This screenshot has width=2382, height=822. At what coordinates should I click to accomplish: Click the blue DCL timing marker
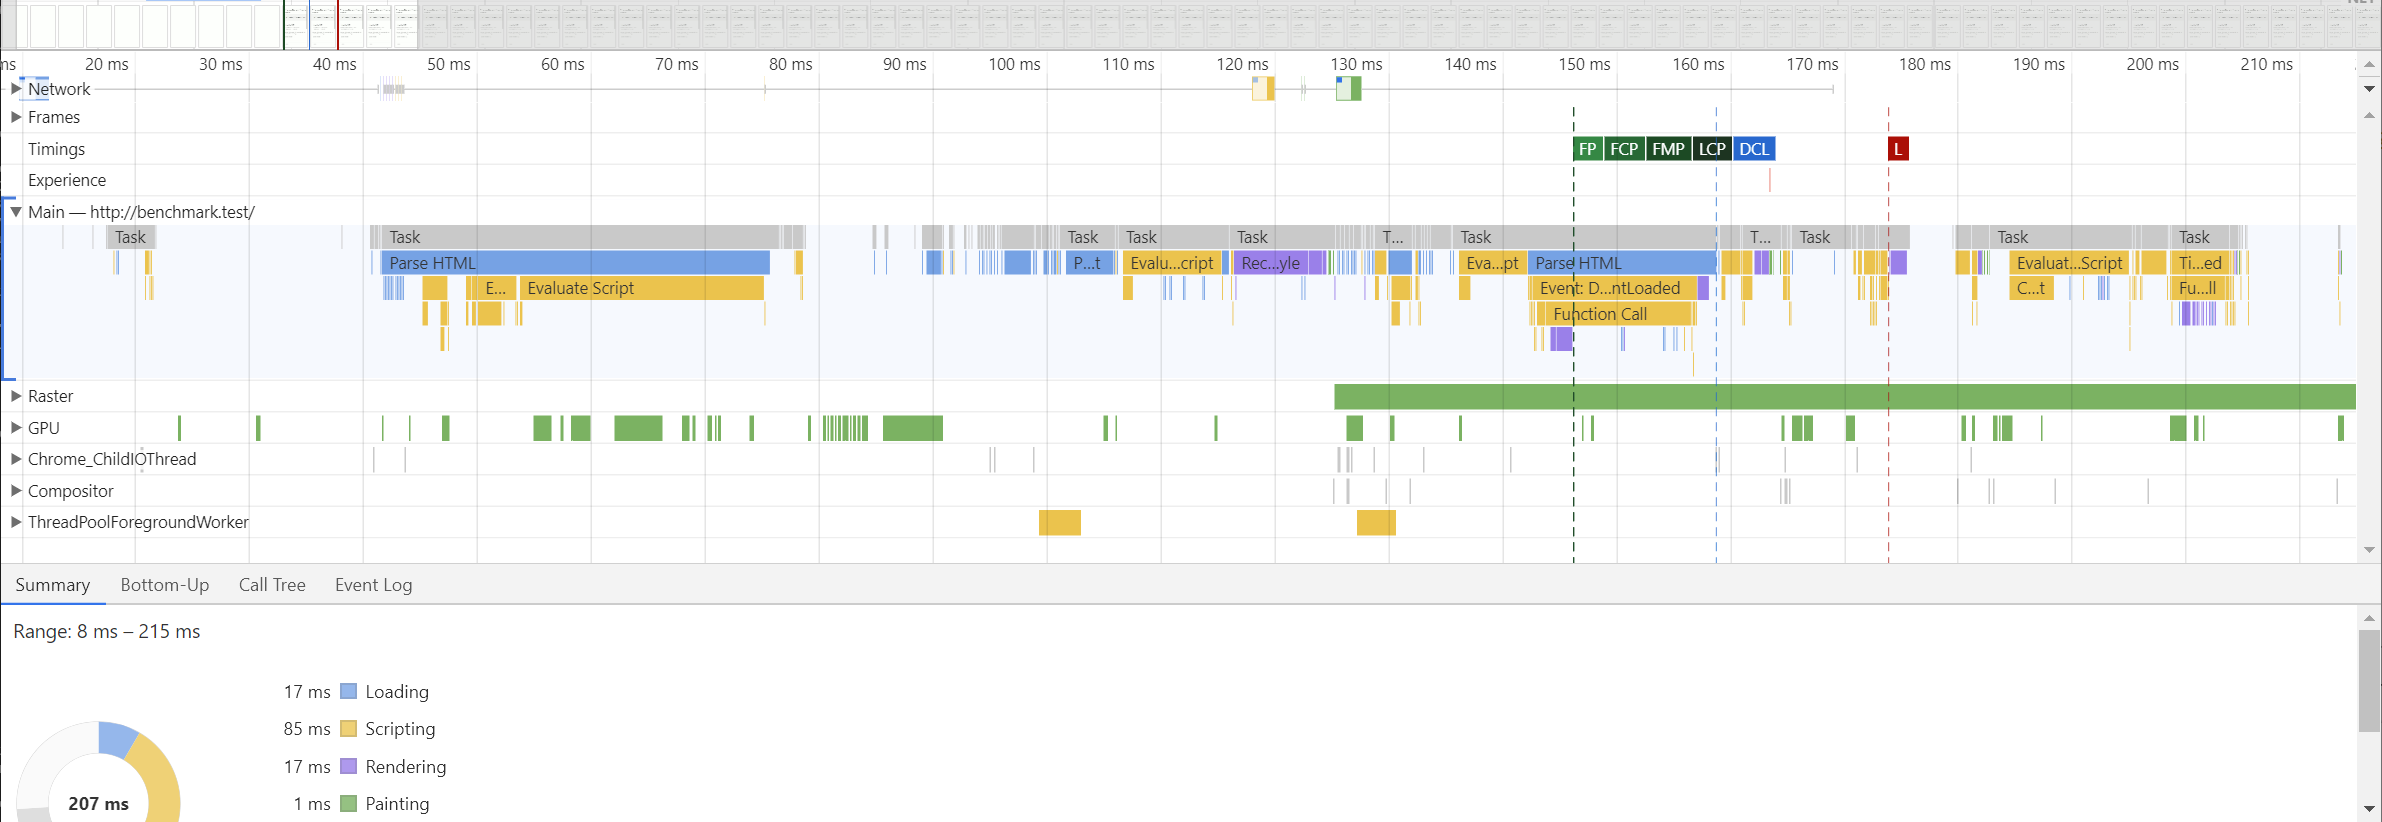(x=1754, y=149)
